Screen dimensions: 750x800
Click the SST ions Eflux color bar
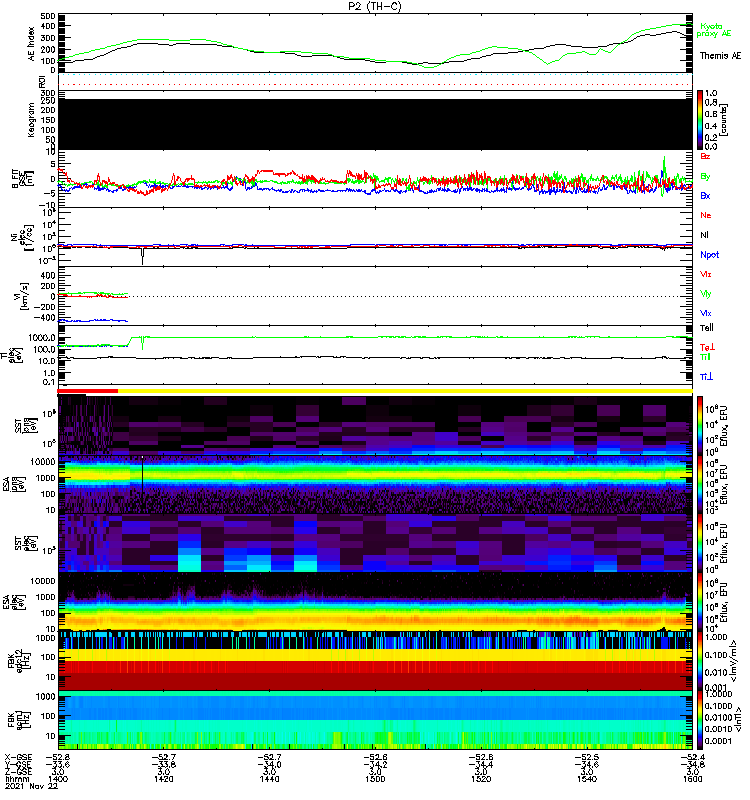700,426
